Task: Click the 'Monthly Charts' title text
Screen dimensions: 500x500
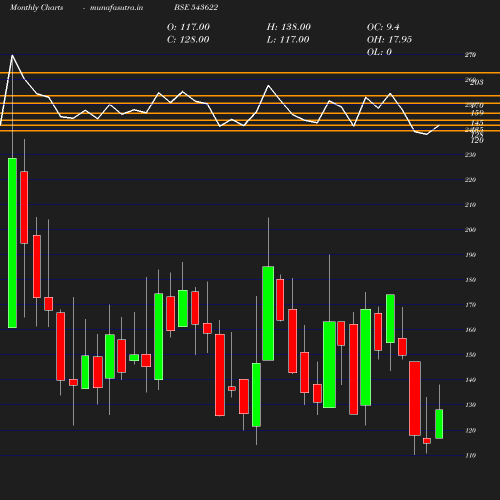Action: point(36,8)
